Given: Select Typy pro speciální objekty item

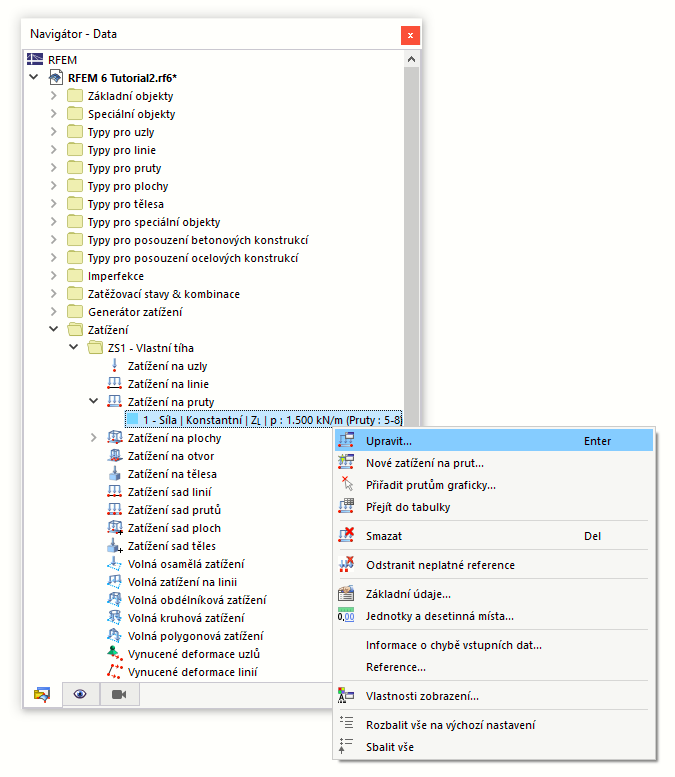Looking at the screenshot, I should coord(154,222).
